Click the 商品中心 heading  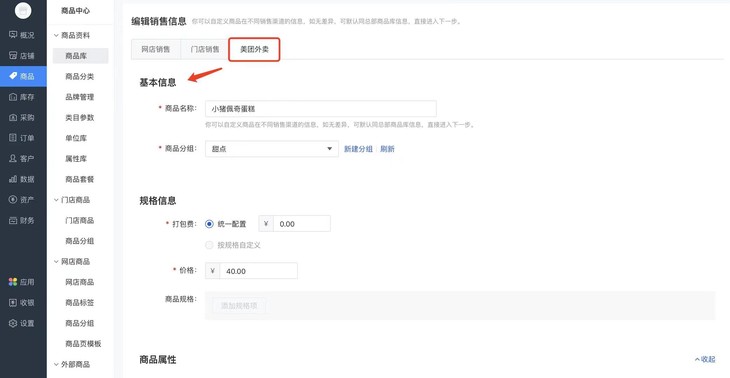[75, 11]
